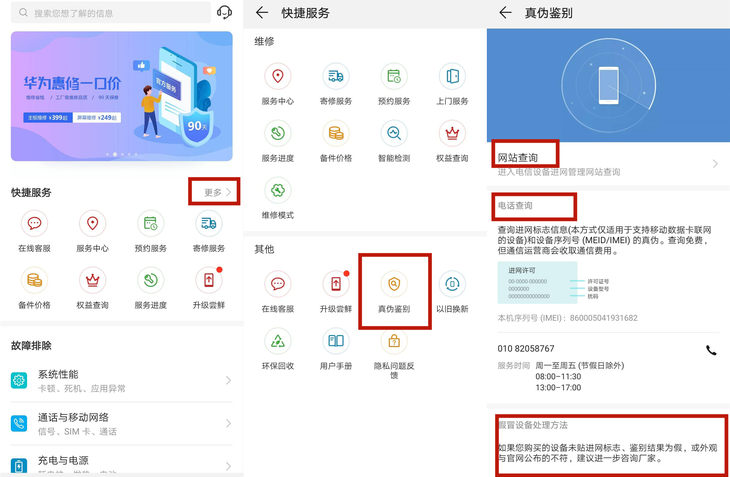The width and height of the screenshot is (730, 477).
Task: Tap the 假冒设备处理方法 heading
Action: click(533, 425)
